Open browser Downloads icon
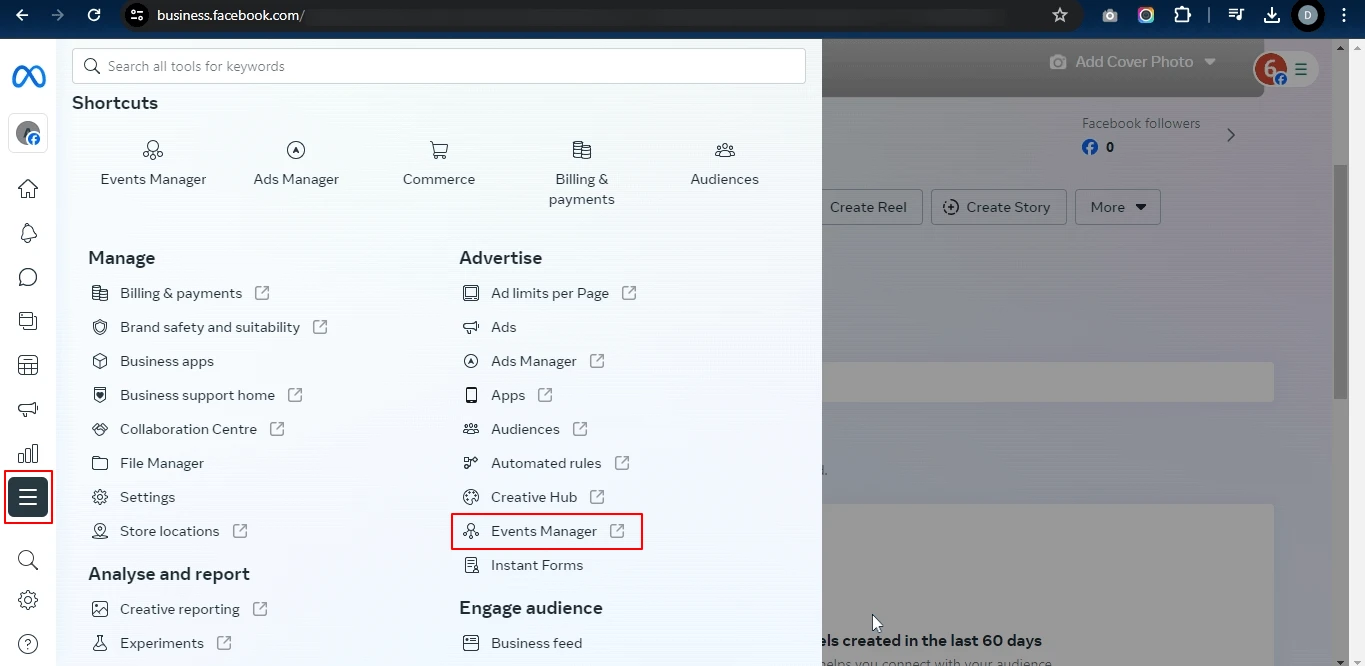Image resolution: width=1365 pixels, height=666 pixels. click(x=1272, y=15)
